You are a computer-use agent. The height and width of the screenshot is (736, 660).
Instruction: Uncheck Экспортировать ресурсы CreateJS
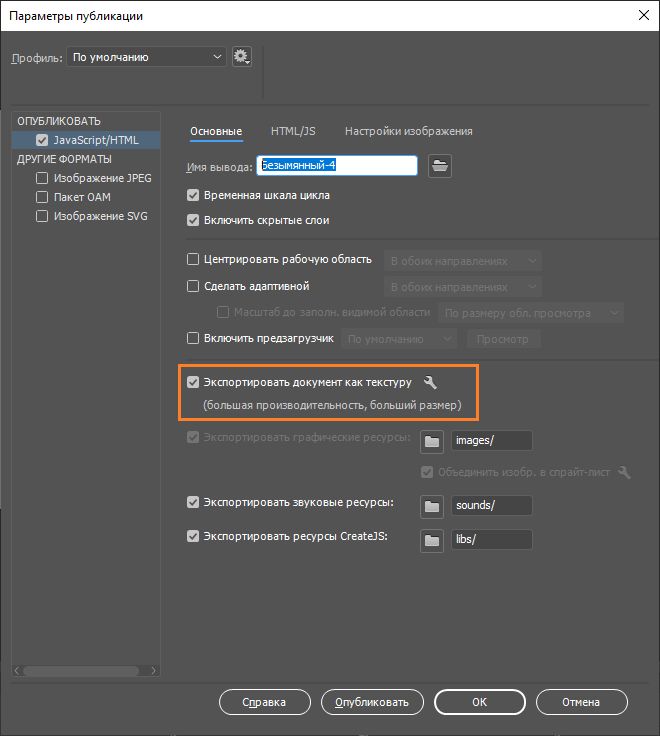[193, 536]
